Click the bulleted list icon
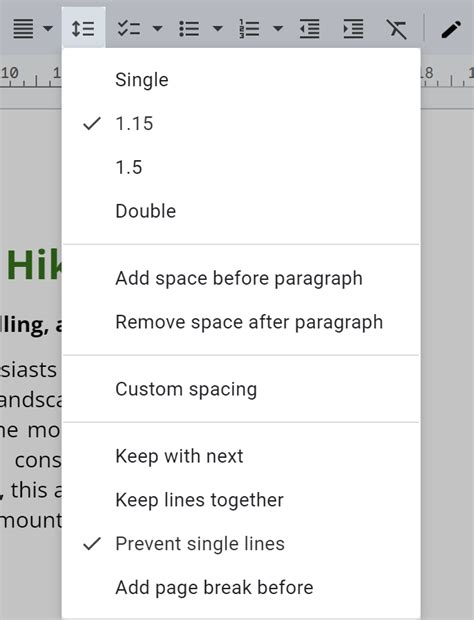Image resolution: width=474 pixels, height=620 pixels. [189, 28]
